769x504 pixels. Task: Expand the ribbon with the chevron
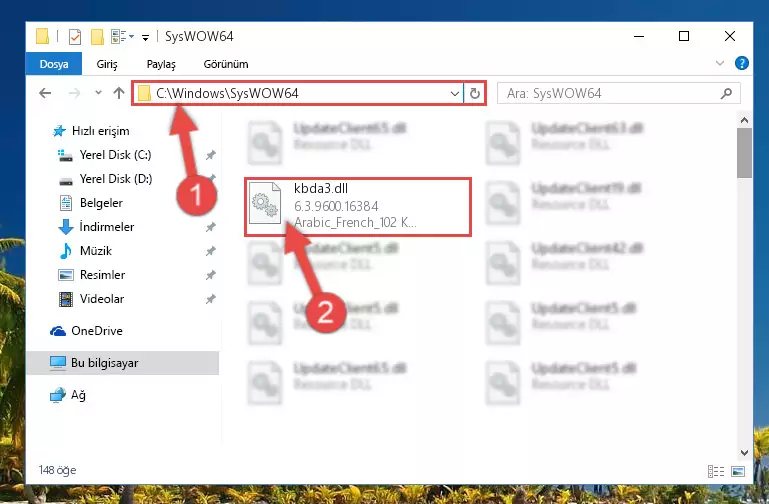(719, 63)
